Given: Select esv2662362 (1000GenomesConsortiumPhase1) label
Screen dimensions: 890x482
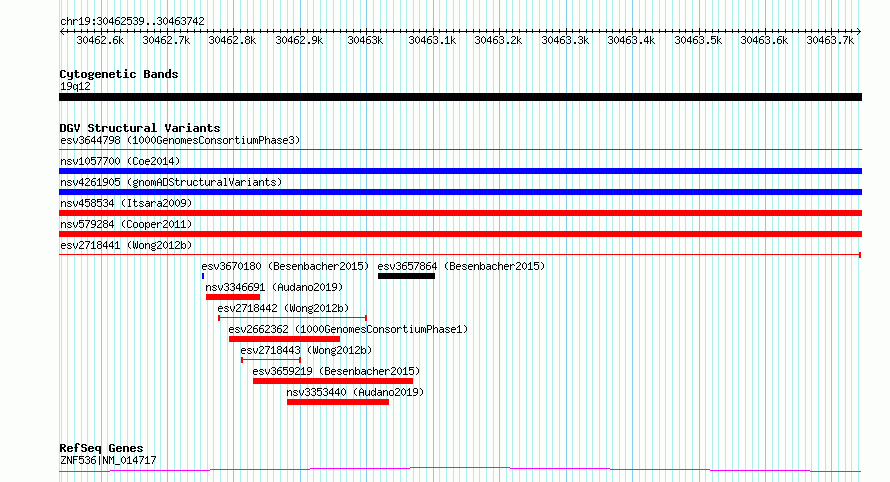Looking at the screenshot, I should [348, 329].
